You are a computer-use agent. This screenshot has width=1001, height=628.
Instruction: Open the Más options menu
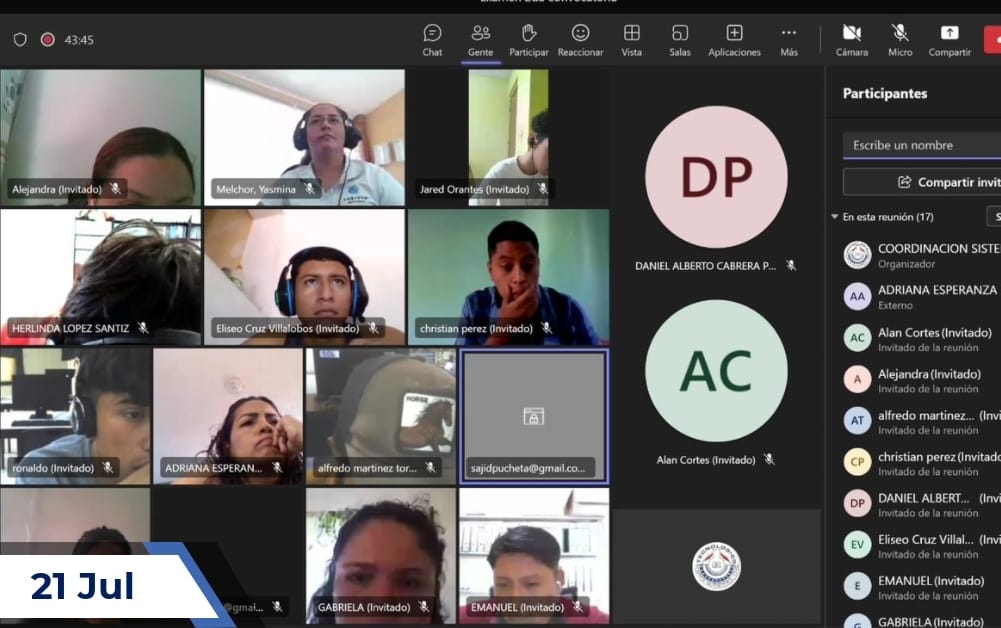(789, 40)
